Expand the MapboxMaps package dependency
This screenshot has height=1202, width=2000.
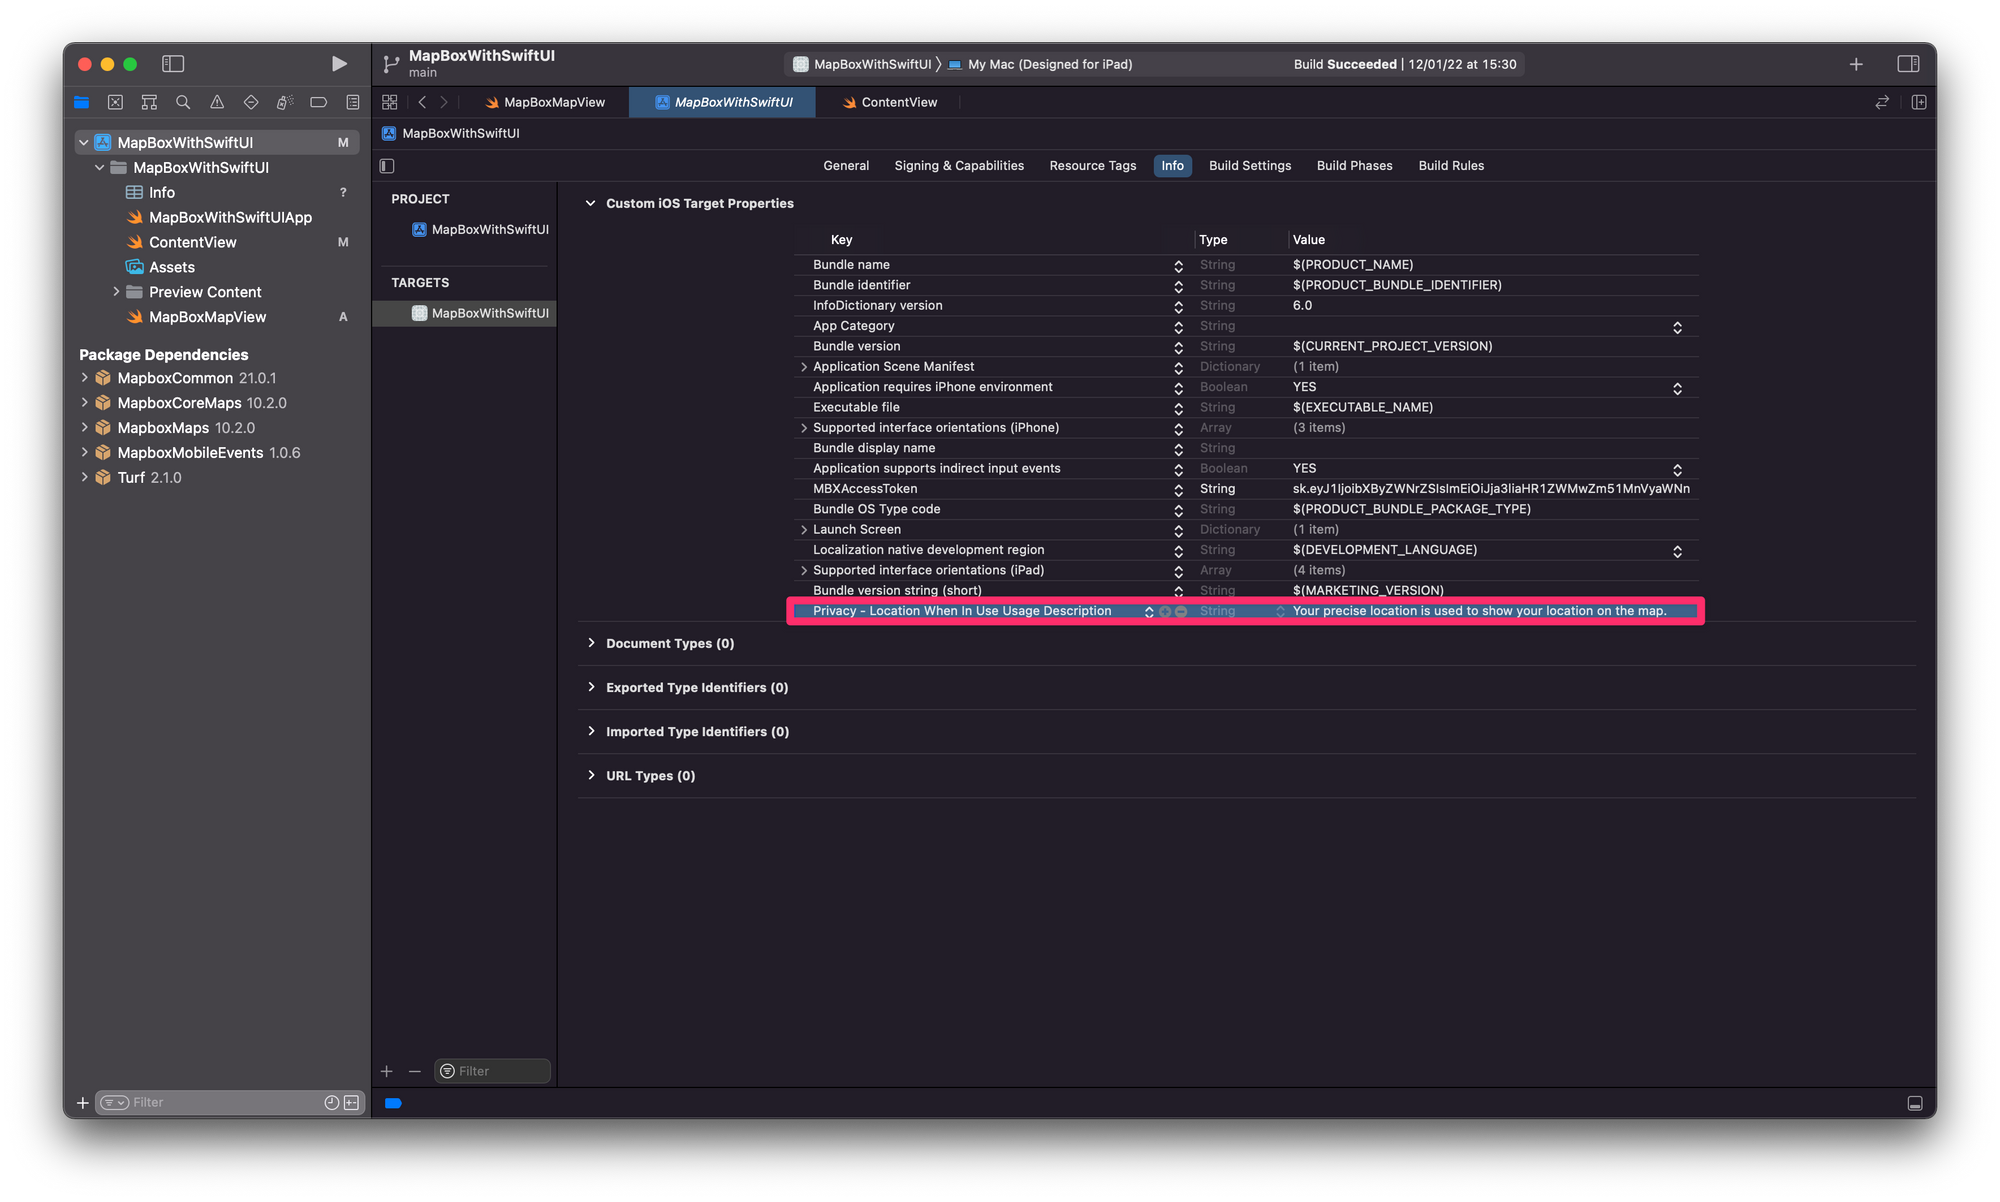coord(85,428)
